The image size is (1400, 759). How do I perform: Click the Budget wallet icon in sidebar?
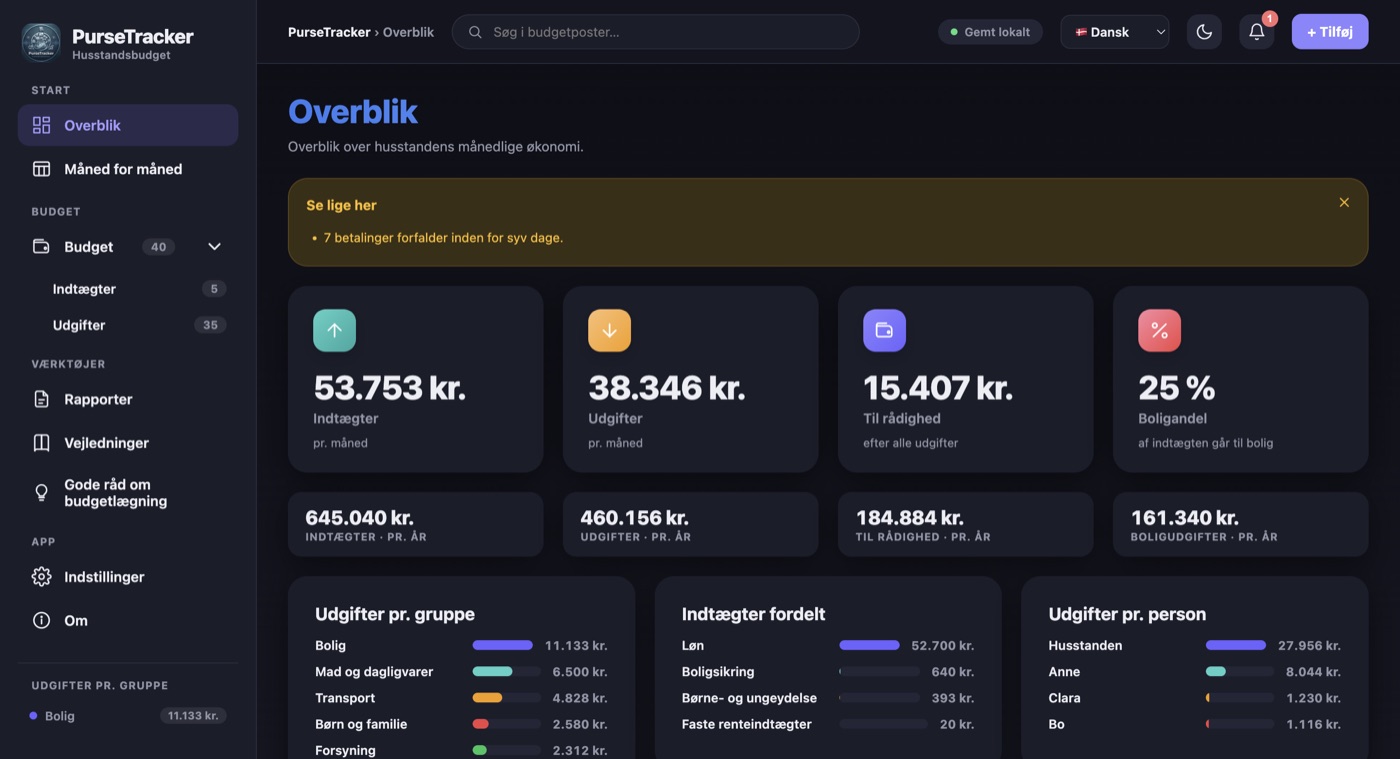coord(41,246)
